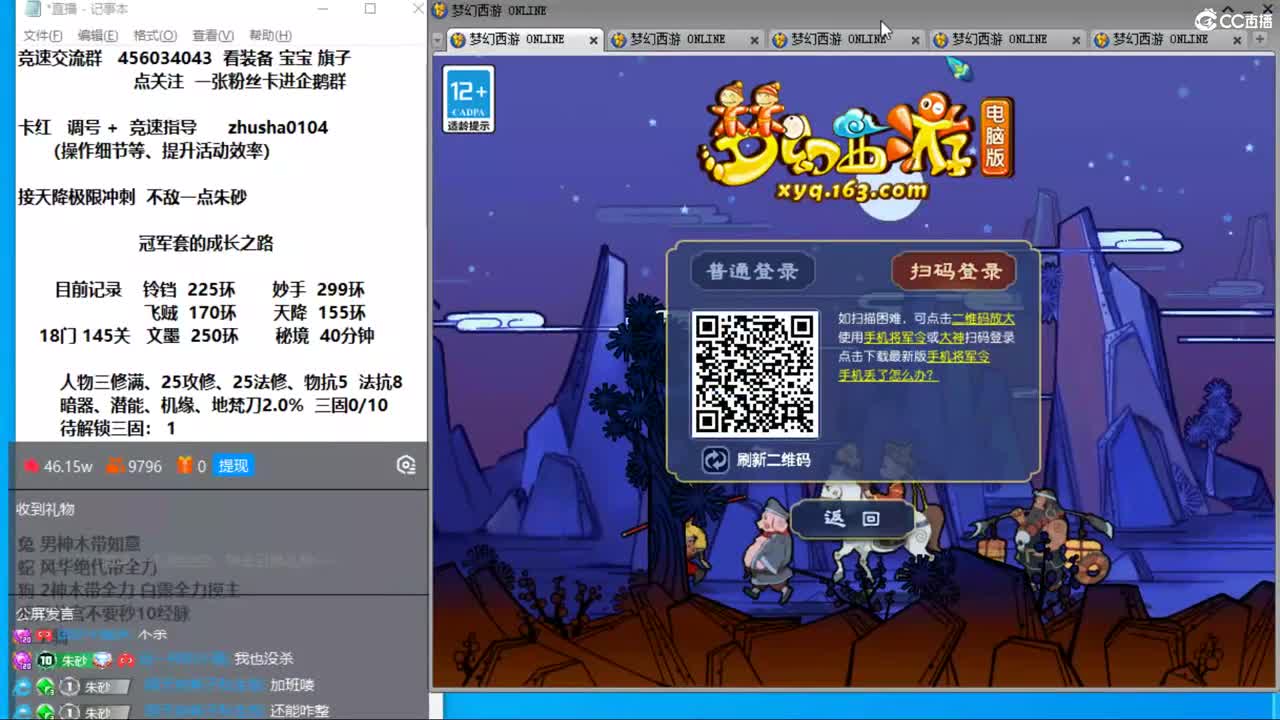Click the 18门 145关 record in Notepad

tap(85, 336)
